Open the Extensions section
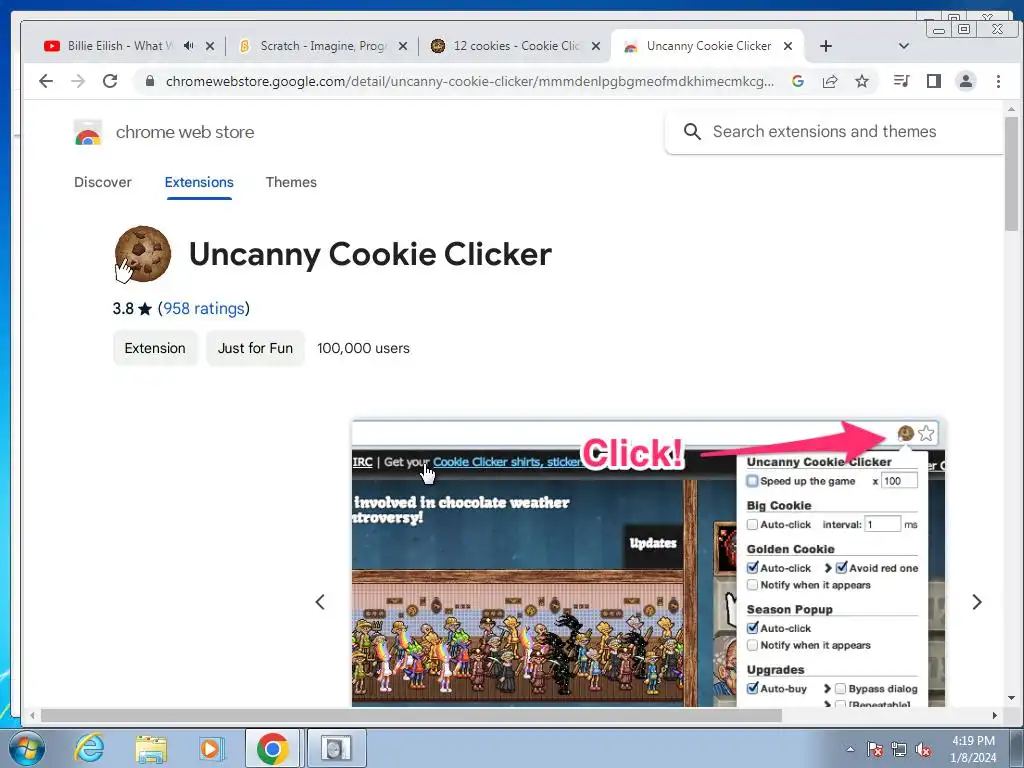This screenshot has width=1024, height=768. [199, 182]
